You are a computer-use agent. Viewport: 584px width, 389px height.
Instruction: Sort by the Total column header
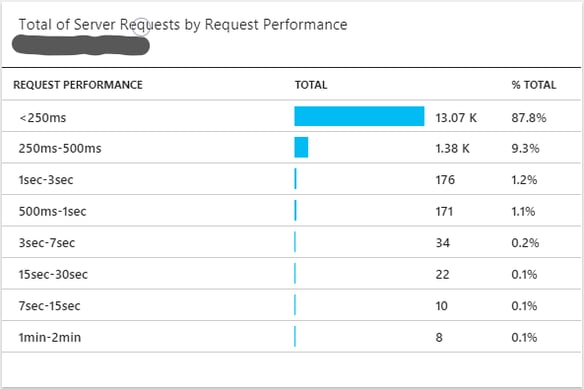point(311,85)
